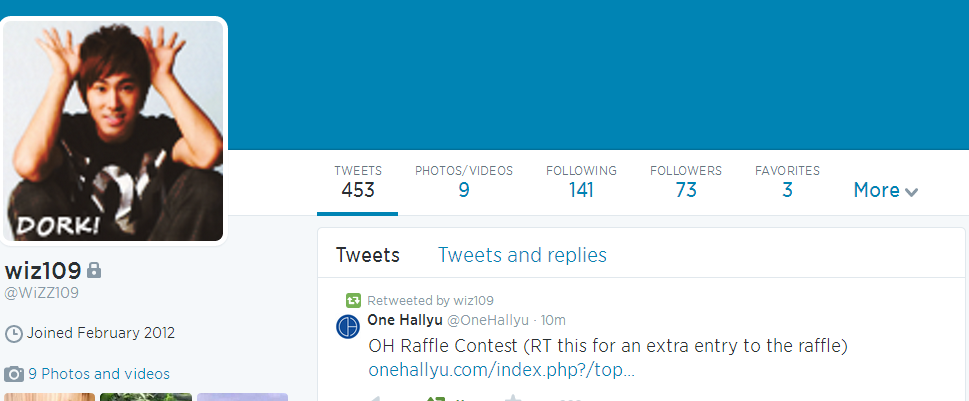Click the protected account lock icon
This screenshot has height=401, width=969.
tap(94, 270)
